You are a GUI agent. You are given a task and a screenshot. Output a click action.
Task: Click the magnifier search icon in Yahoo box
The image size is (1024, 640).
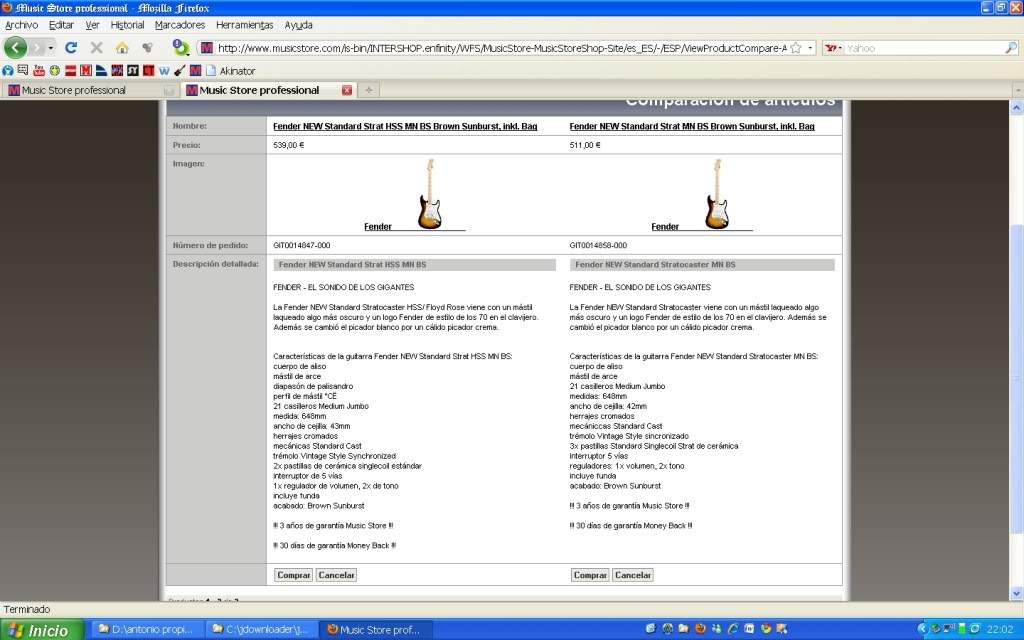pyautogui.click(x=1010, y=48)
